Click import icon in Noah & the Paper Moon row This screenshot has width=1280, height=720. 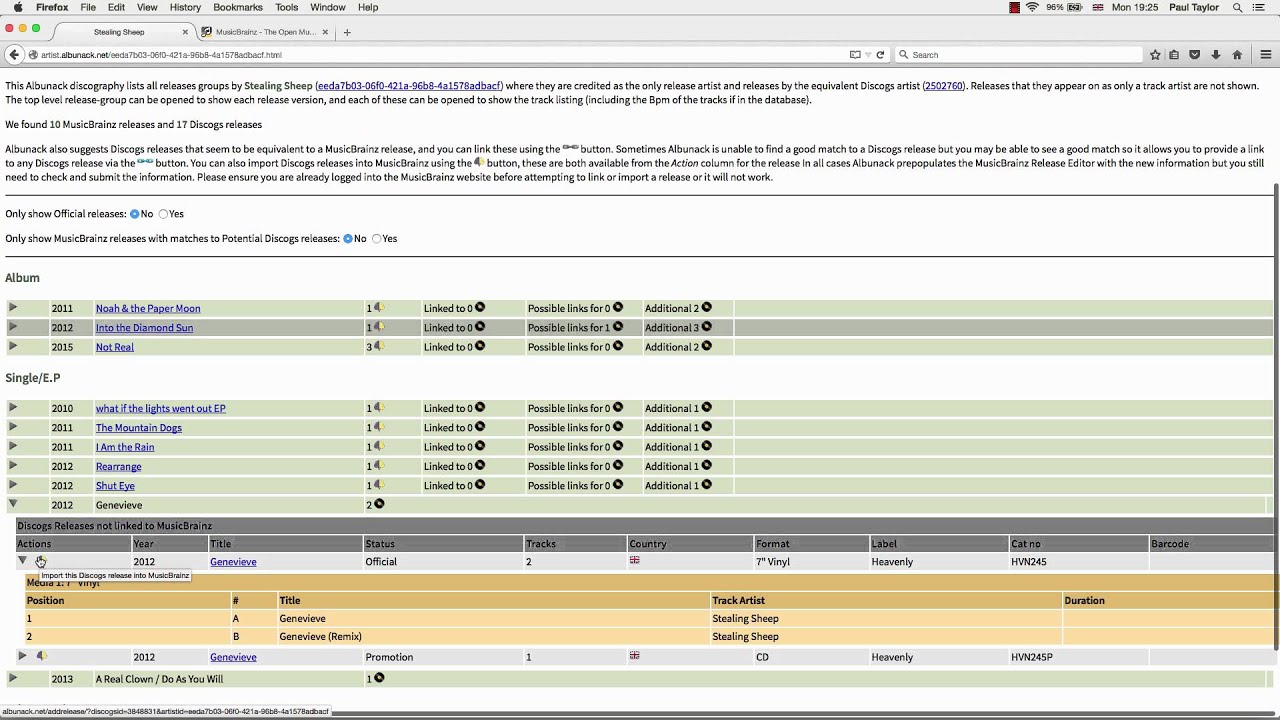pyautogui.click(x=379, y=308)
